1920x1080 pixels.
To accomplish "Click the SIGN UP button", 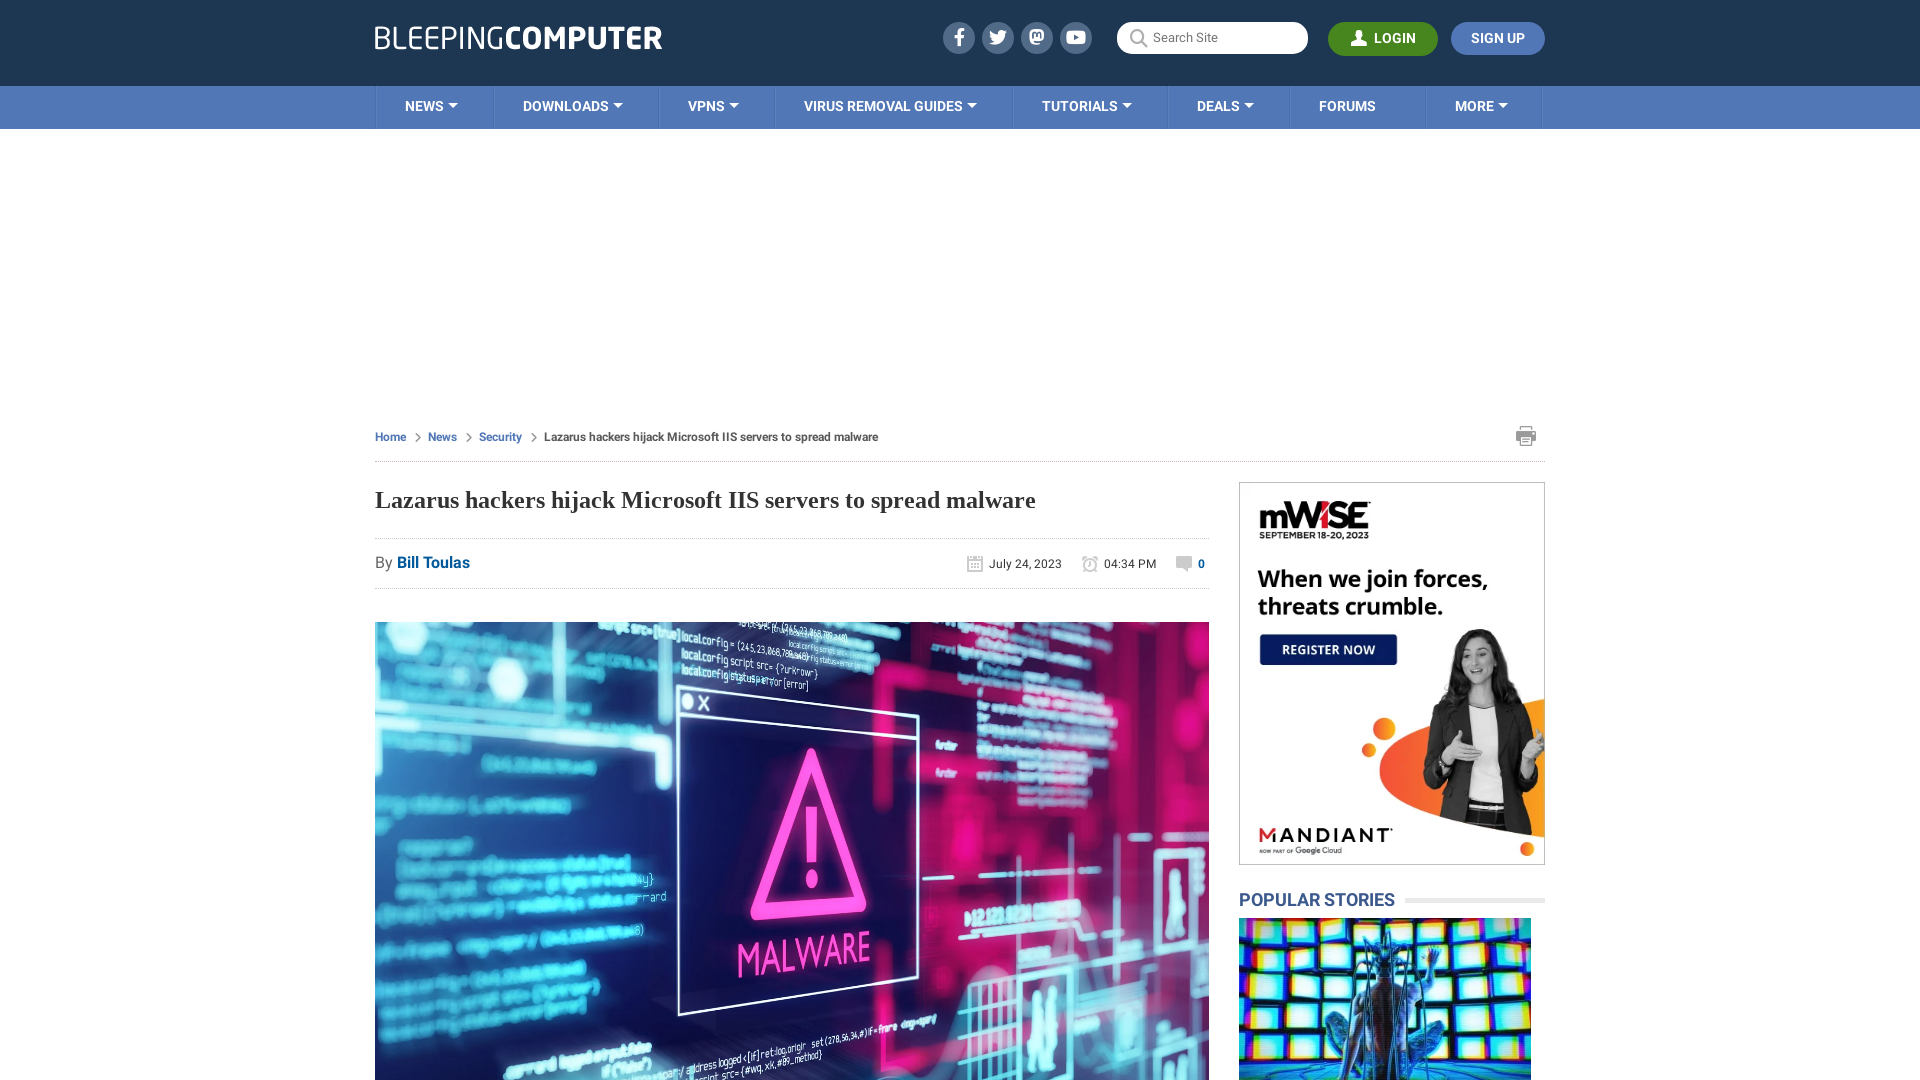I will [1497, 38].
